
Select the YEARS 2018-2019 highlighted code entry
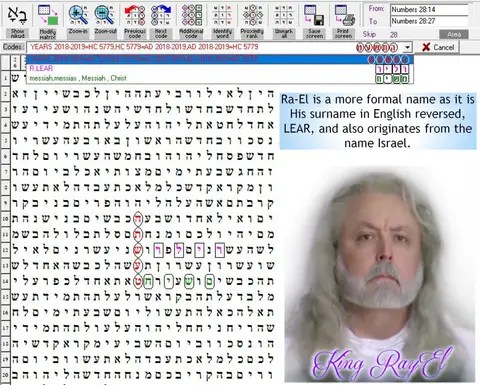click(x=220, y=59)
